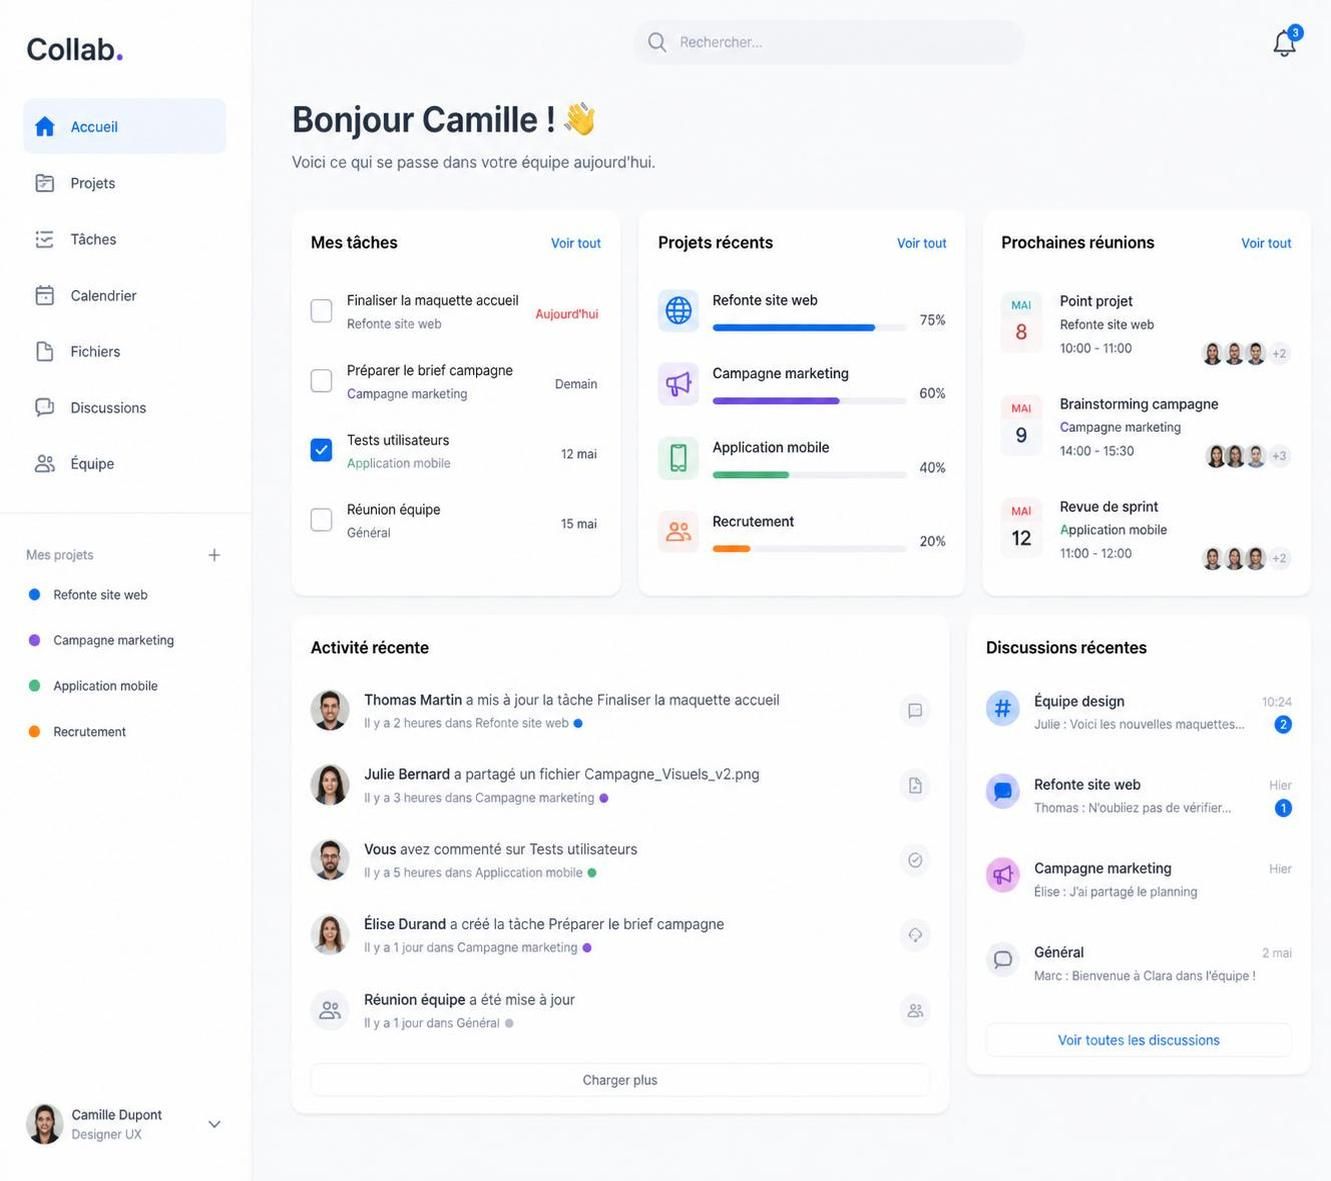Screen dimensions: 1331x1181
Task: Click the Application mobile progress bar
Action: pyautogui.click(x=809, y=475)
